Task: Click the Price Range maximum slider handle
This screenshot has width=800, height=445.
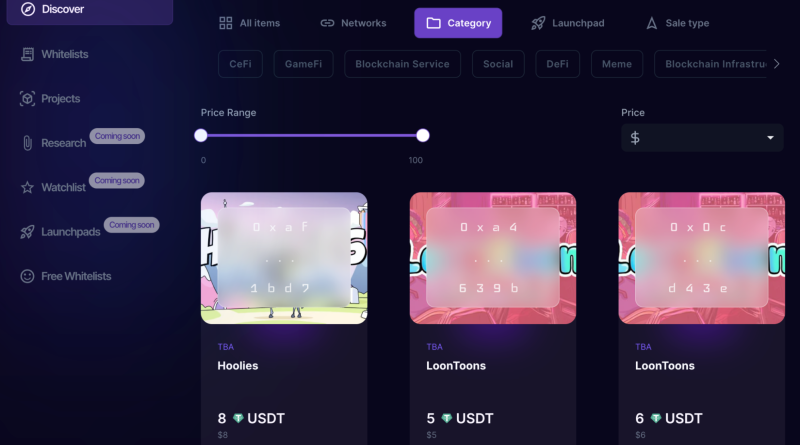Action: 422,135
